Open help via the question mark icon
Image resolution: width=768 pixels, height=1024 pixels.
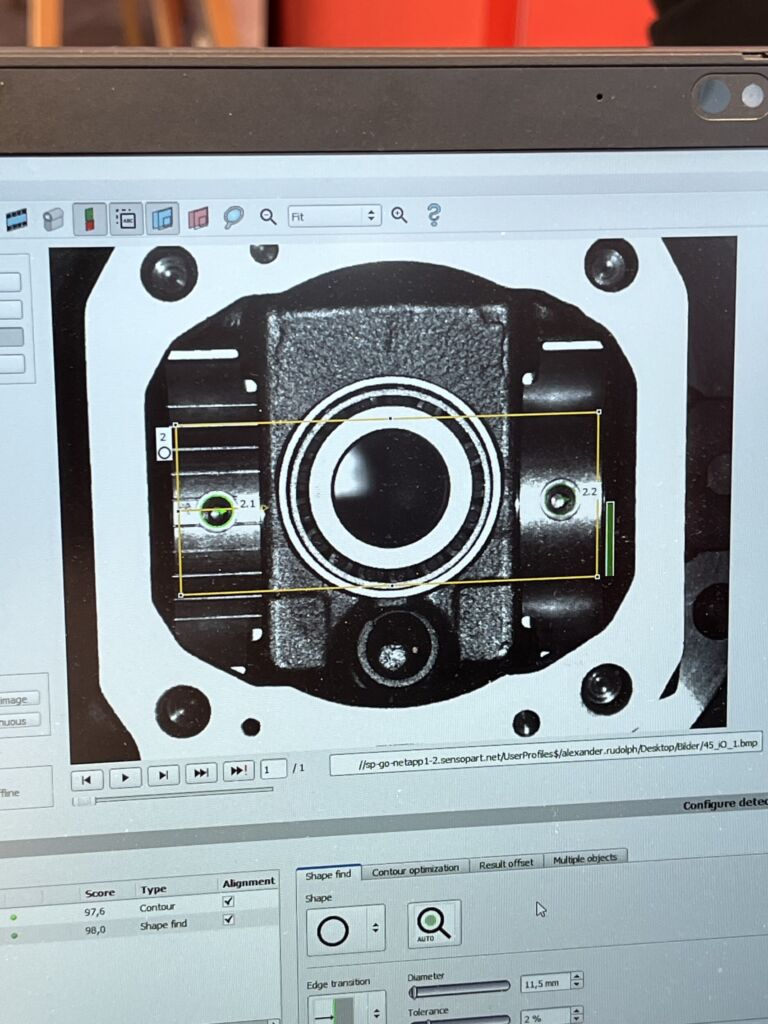pyautogui.click(x=434, y=214)
